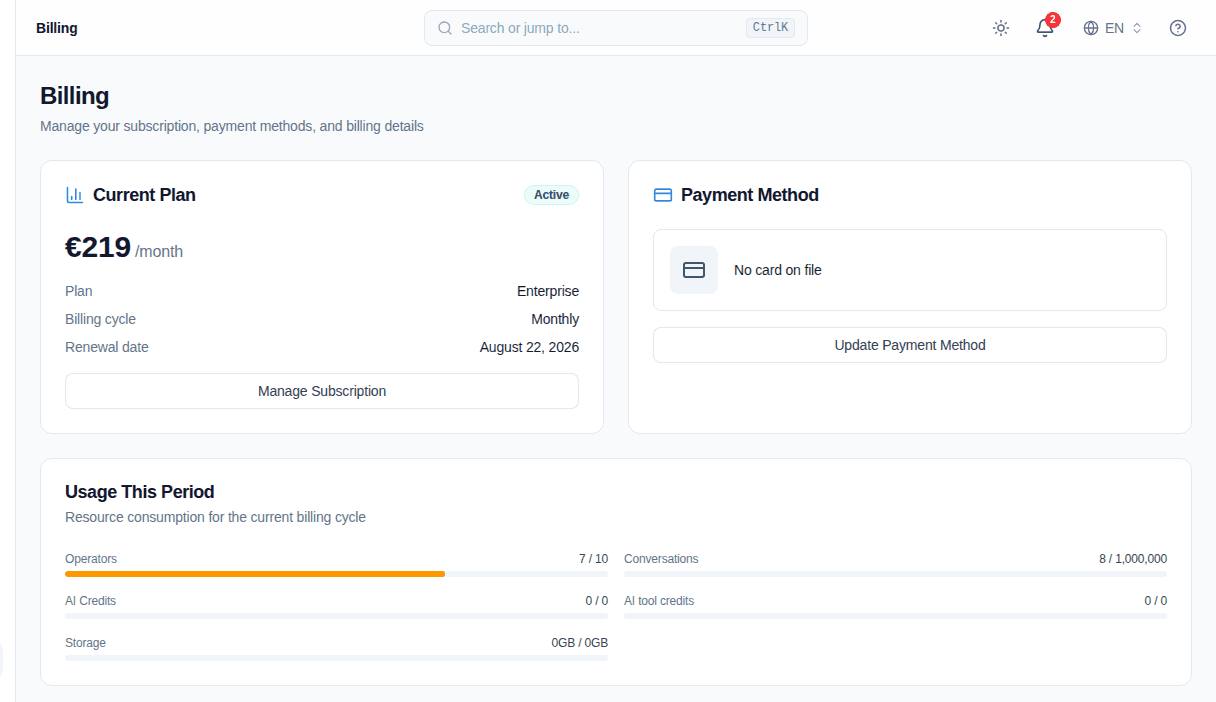Toggle the light/dark theme sun icon

(1001, 28)
